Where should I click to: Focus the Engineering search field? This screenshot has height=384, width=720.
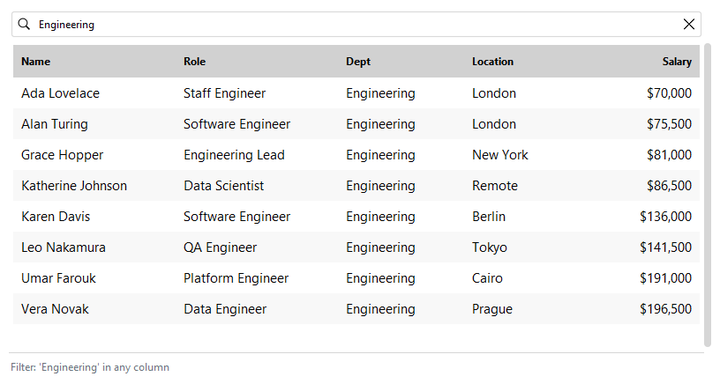pyautogui.click(x=356, y=24)
